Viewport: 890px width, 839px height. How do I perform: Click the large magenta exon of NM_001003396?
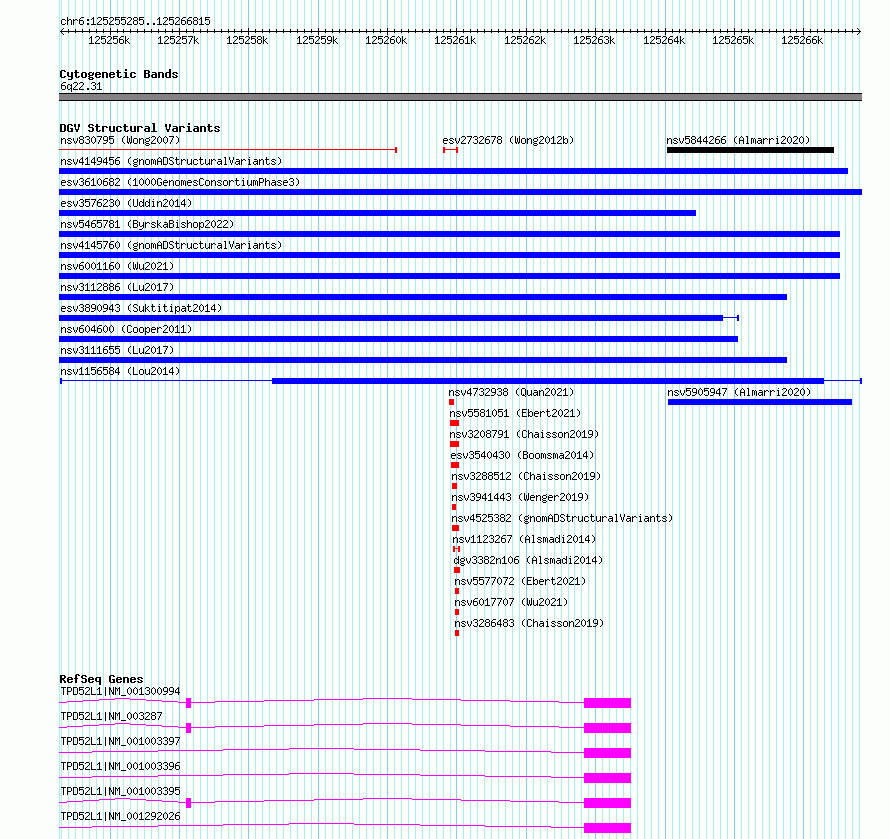[607, 778]
